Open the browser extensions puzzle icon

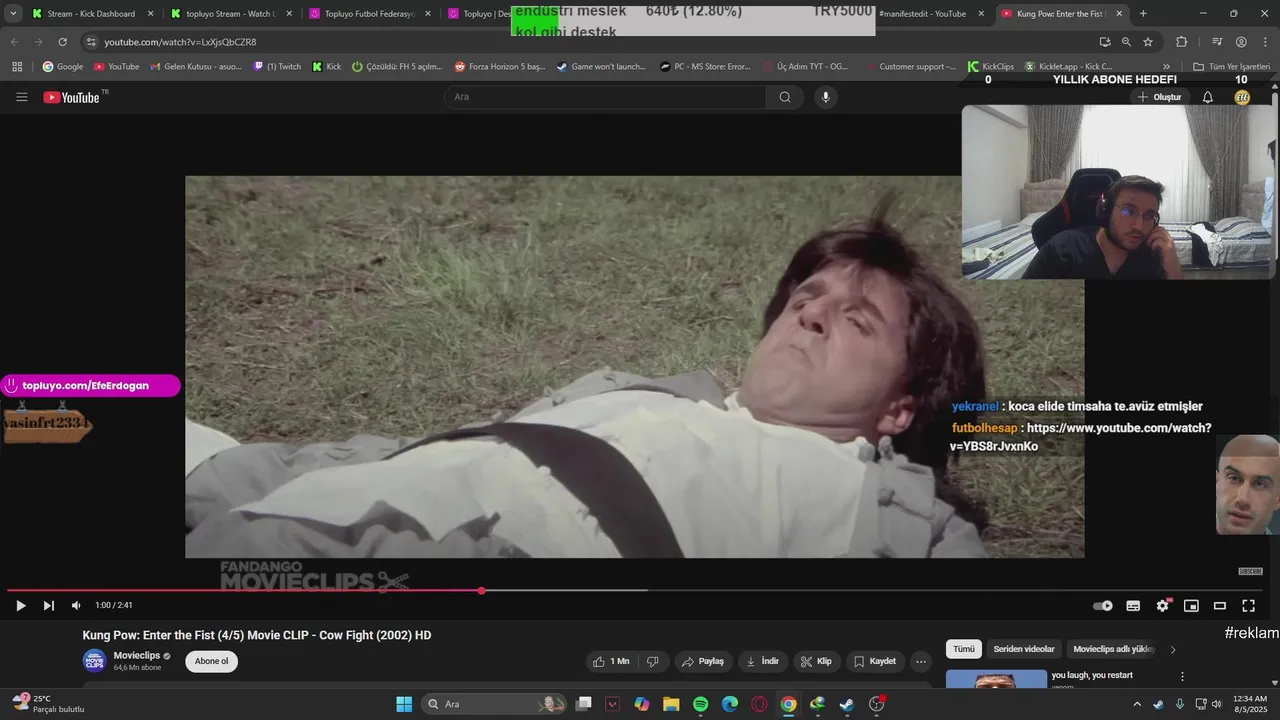(x=1181, y=42)
